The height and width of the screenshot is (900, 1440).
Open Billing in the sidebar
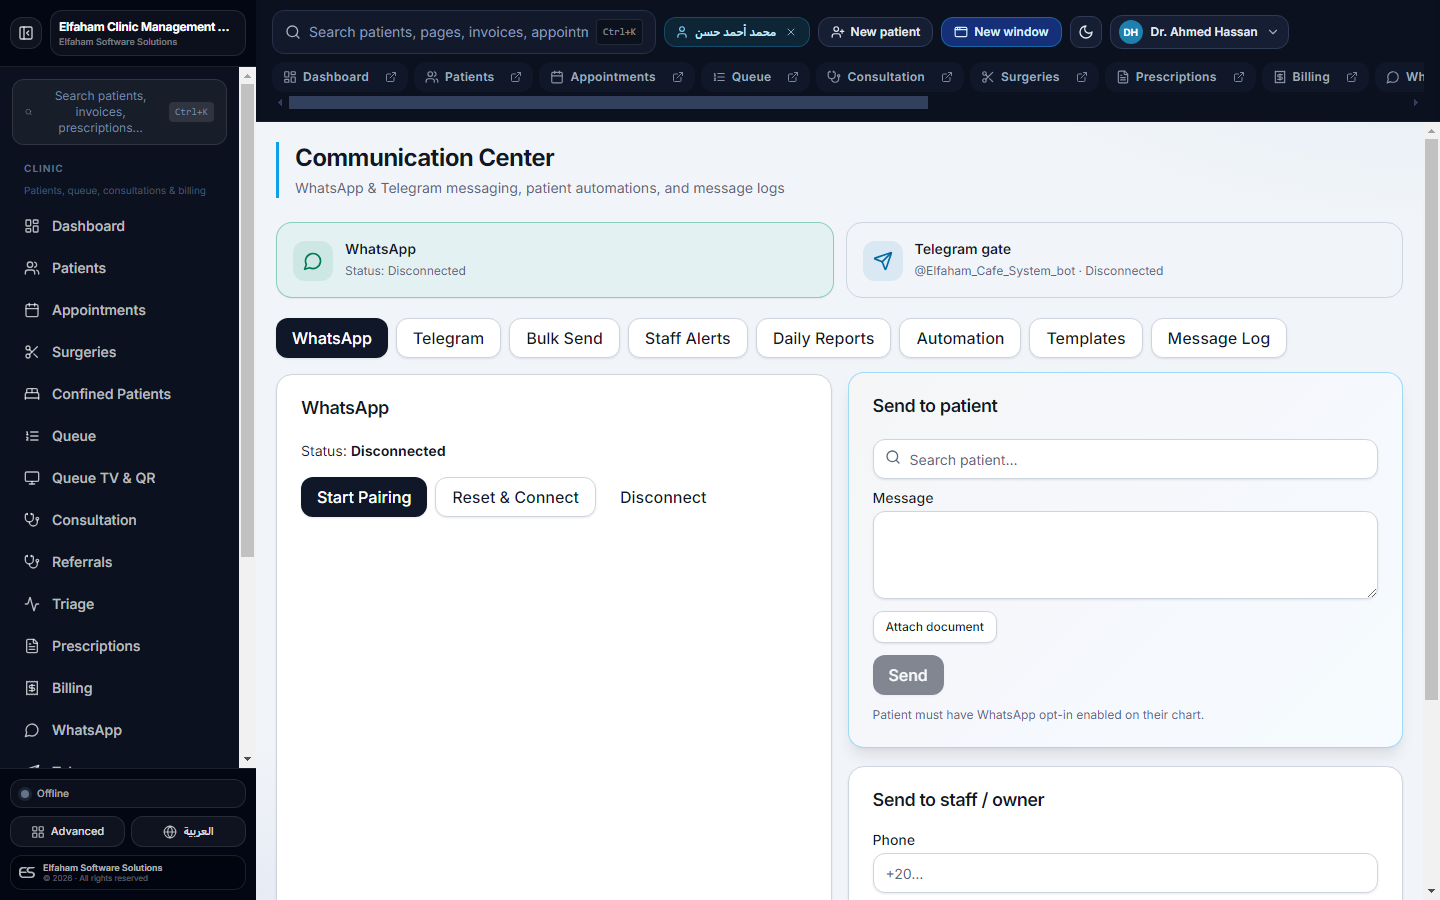120,688
